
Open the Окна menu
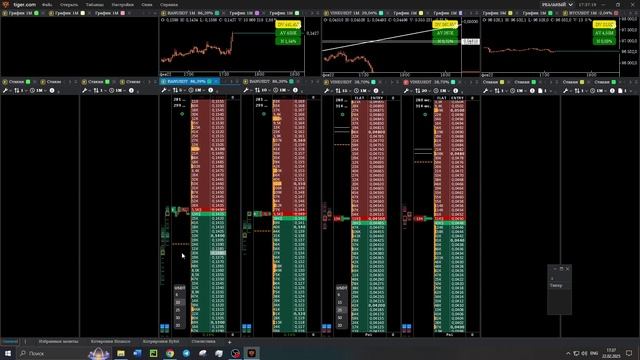click(x=147, y=4)
